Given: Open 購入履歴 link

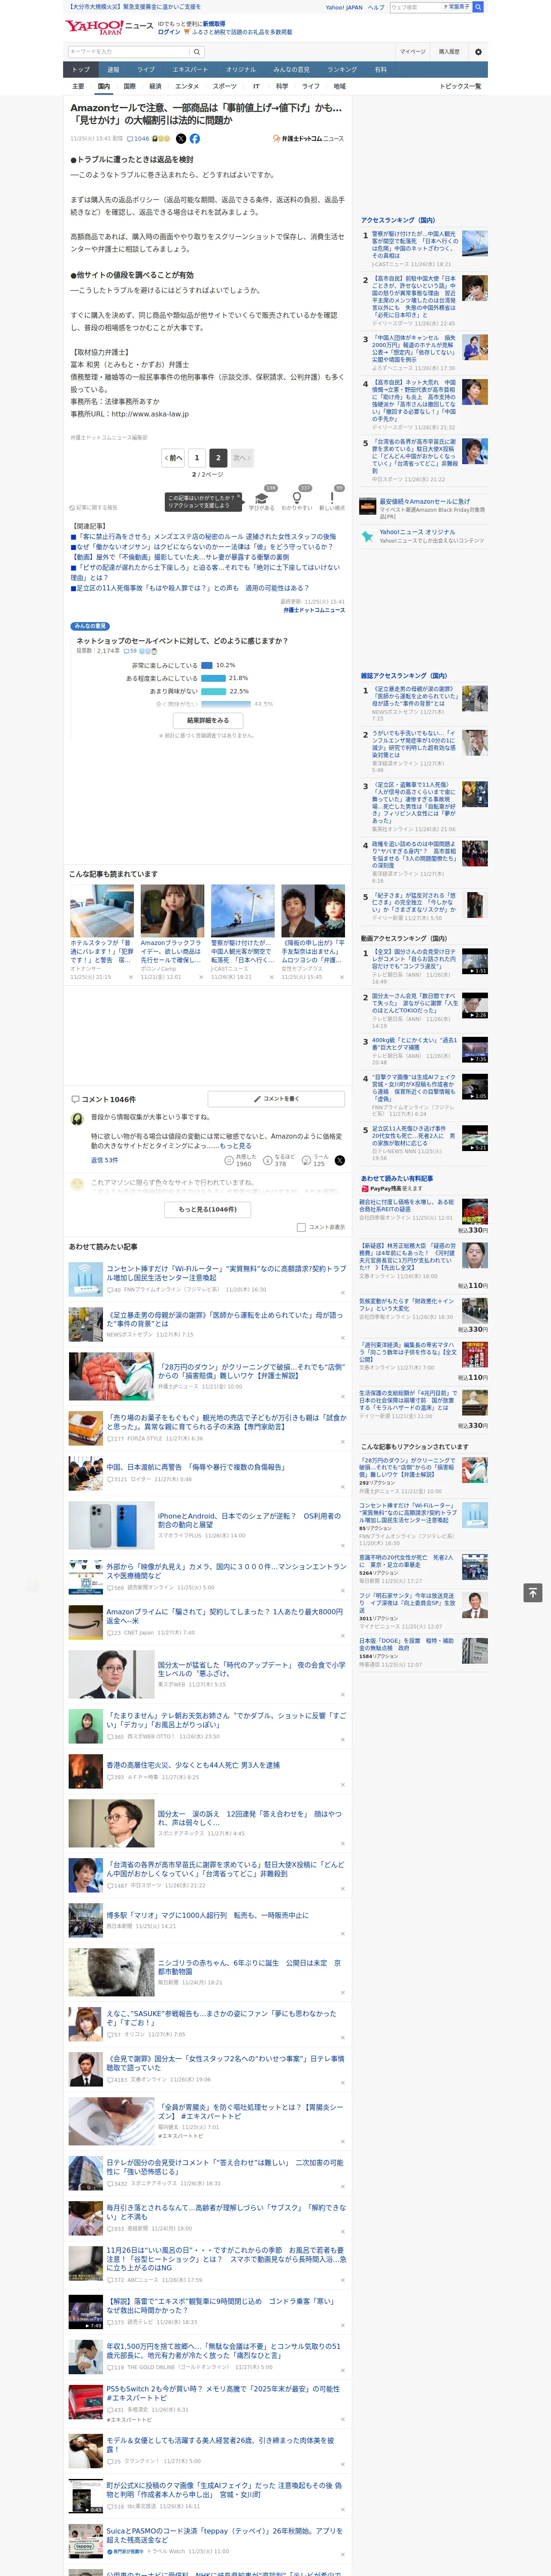Looking at the screenshot, I should pyautogui.click(x=449, y=52).
